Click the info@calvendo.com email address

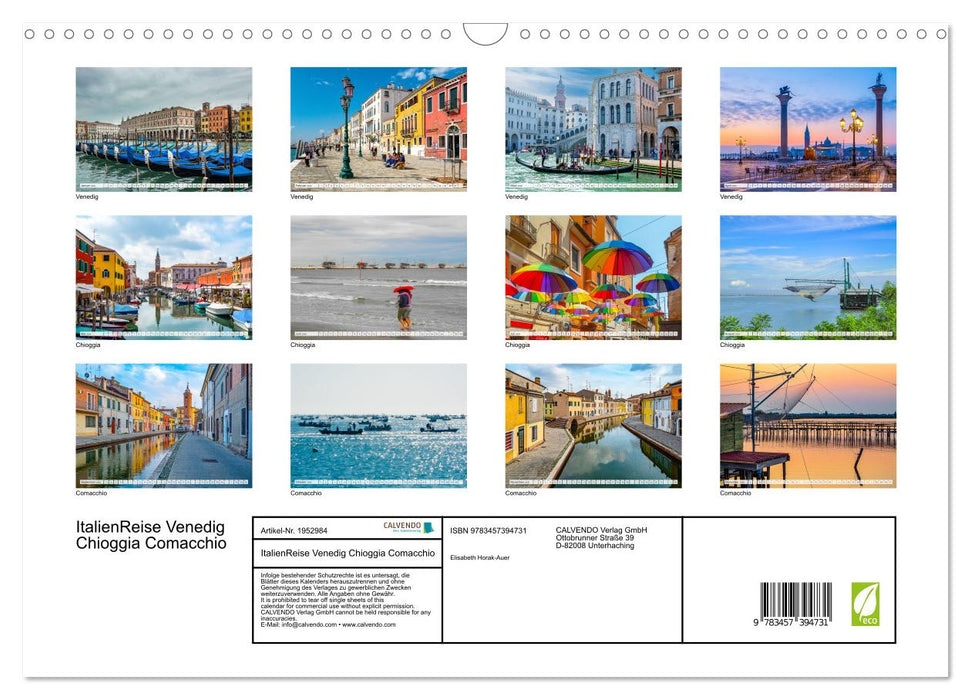pos(311,625)
